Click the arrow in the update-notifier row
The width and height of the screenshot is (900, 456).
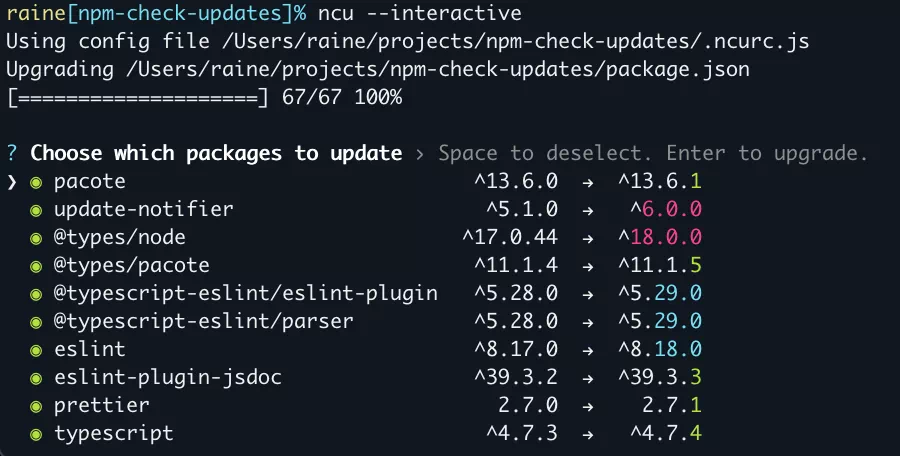click(589, 211)
